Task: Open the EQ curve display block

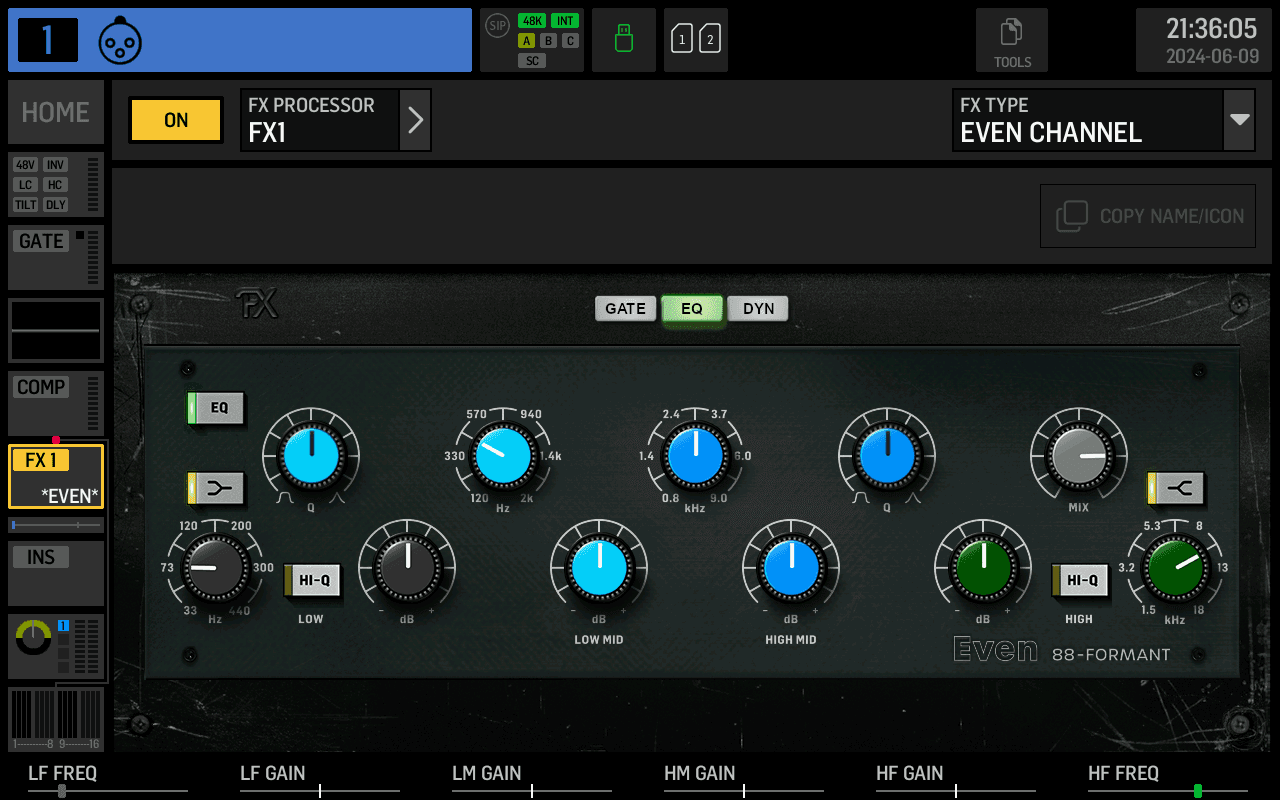Action: [56, 330]
